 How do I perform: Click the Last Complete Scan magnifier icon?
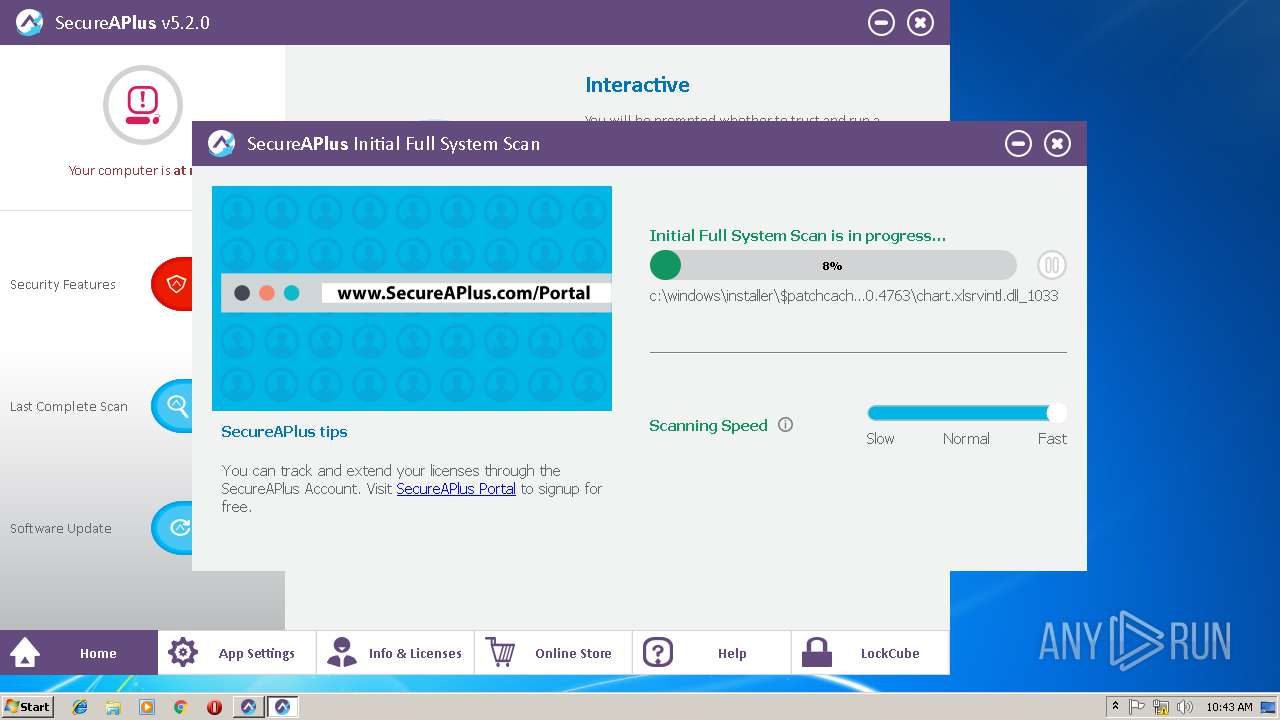(x=172, y=406)
